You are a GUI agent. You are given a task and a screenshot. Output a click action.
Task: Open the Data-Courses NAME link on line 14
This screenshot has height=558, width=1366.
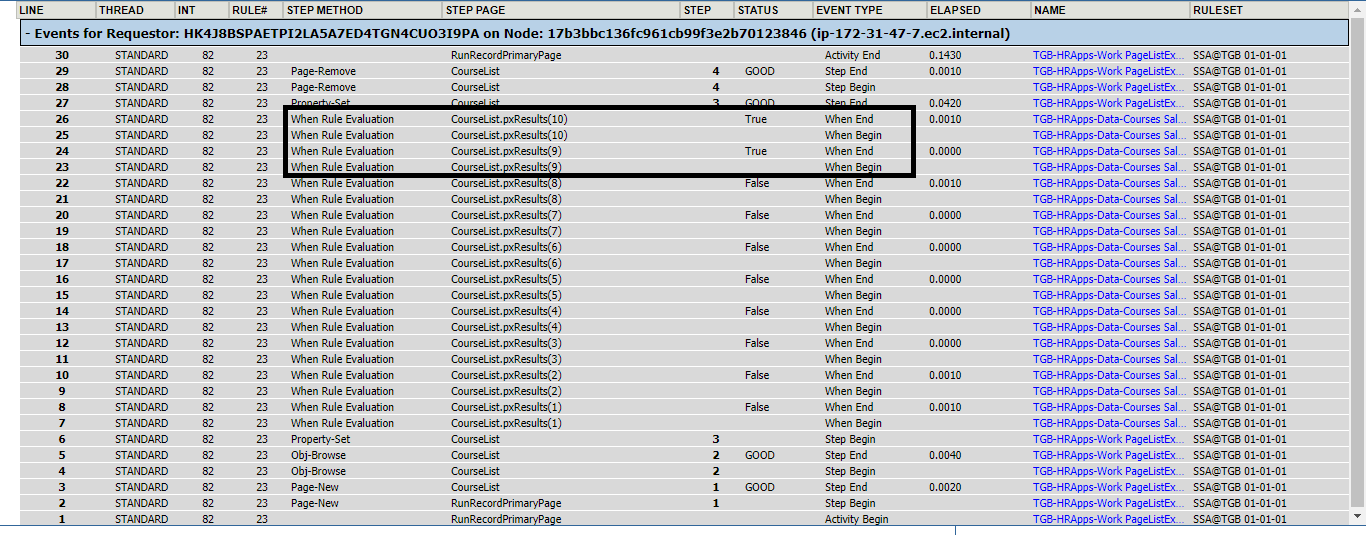(1108, 311)
